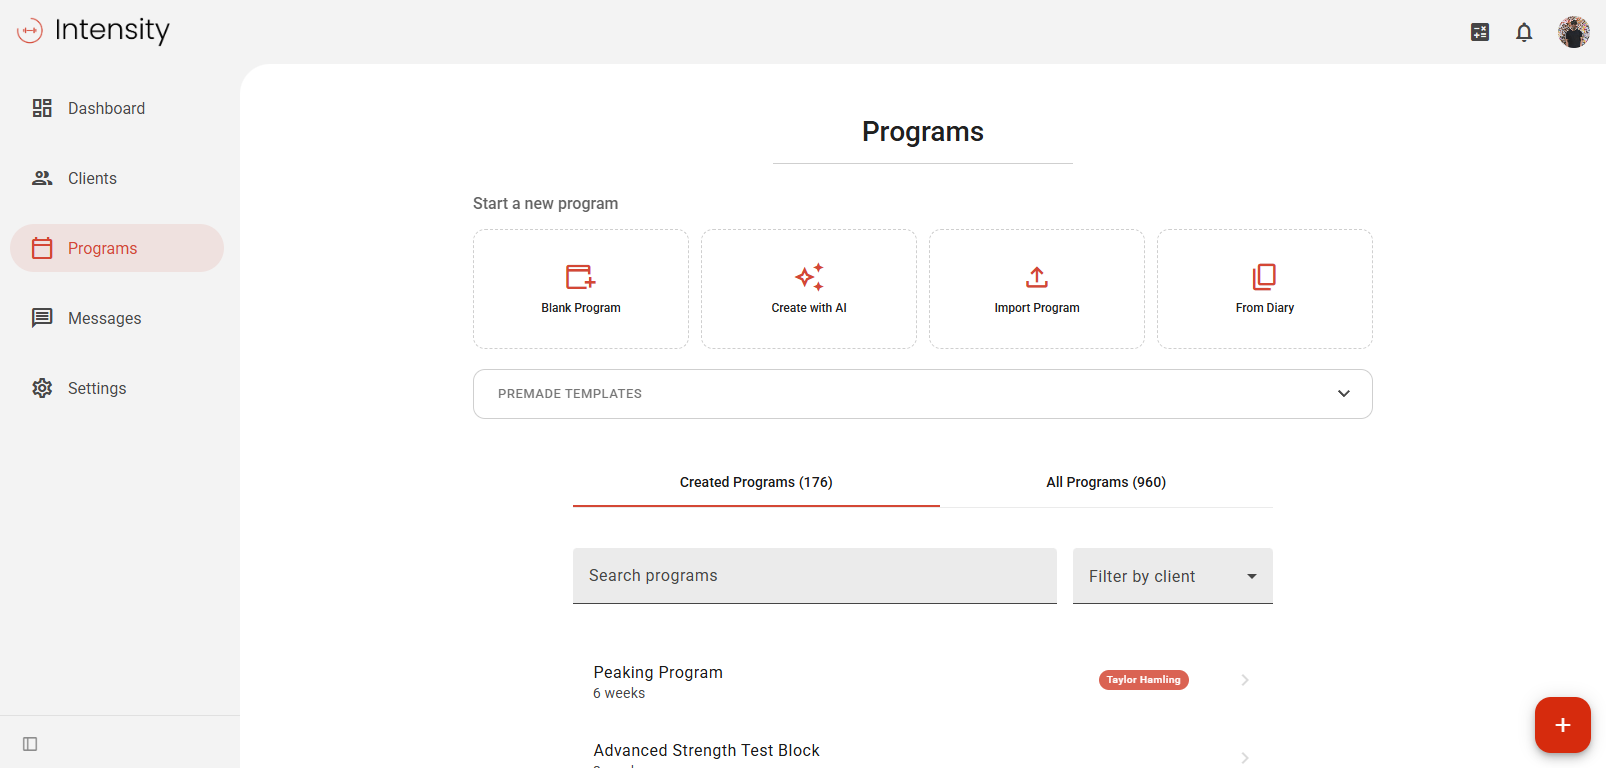Screen dimensions: 1606x768
Task: Click the red plus floating button
Action: point(1562,725)
